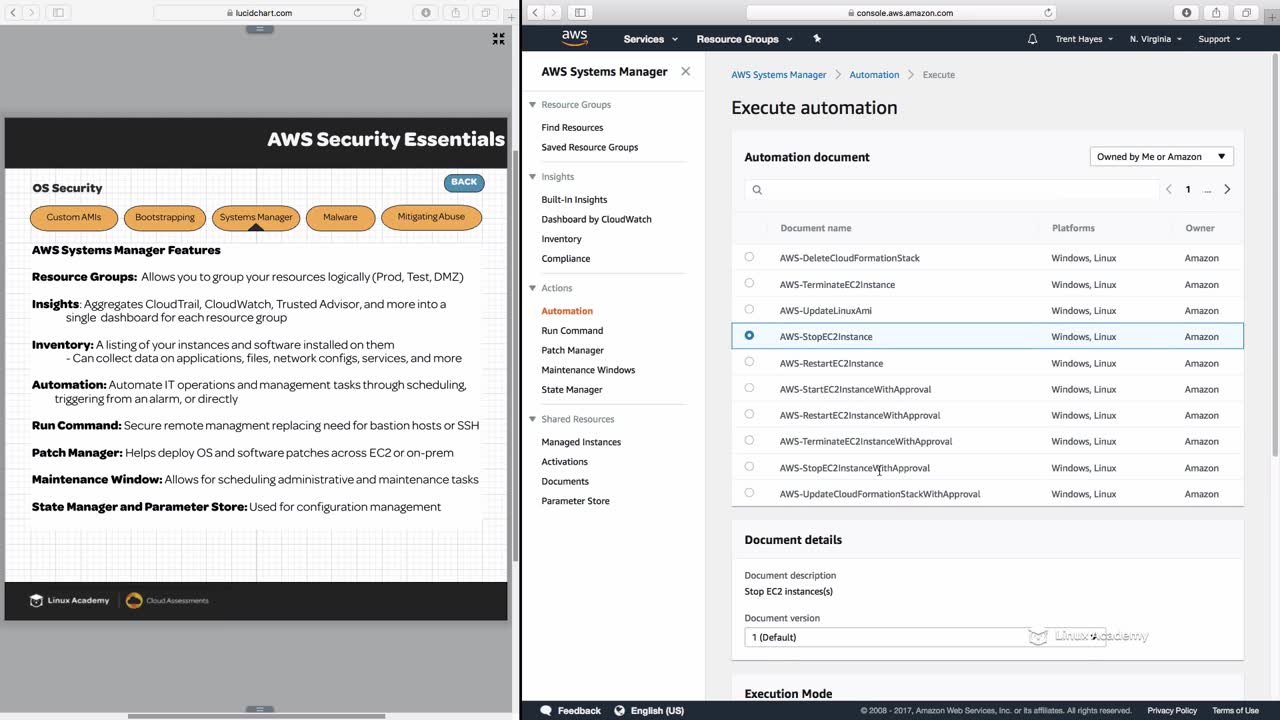1280x720 pixels.
Task: Go to next page of automation documents
Action: [x=1227, y=189]
